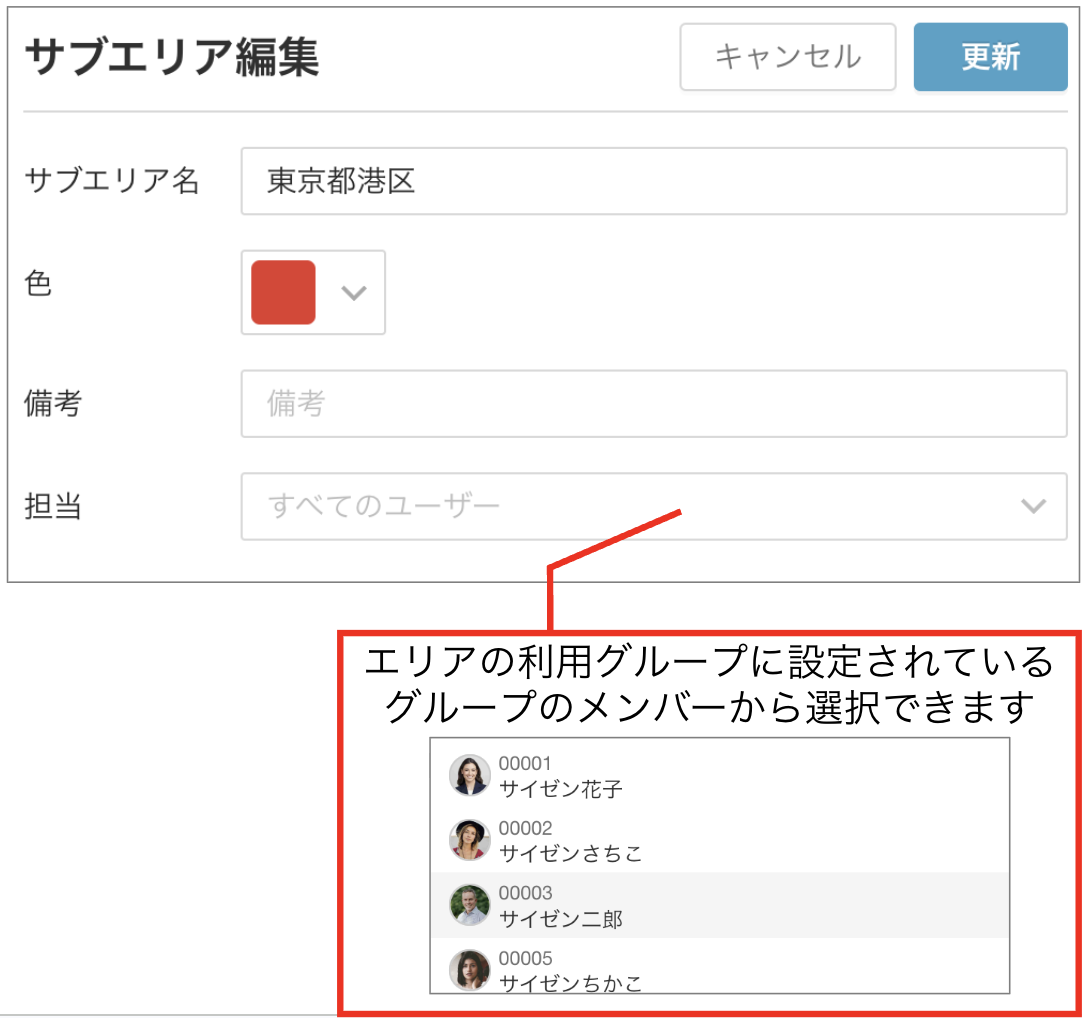The width and height of the screenshot is (1082, 1018).
Task: Select user 00001 サイゼン花子
Action: point(720,775)
